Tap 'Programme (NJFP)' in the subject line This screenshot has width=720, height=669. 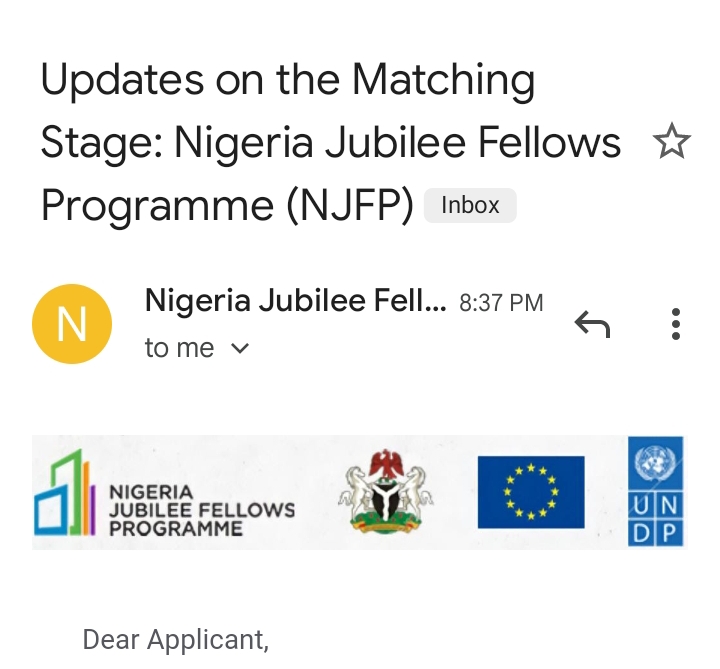[227, 205]
